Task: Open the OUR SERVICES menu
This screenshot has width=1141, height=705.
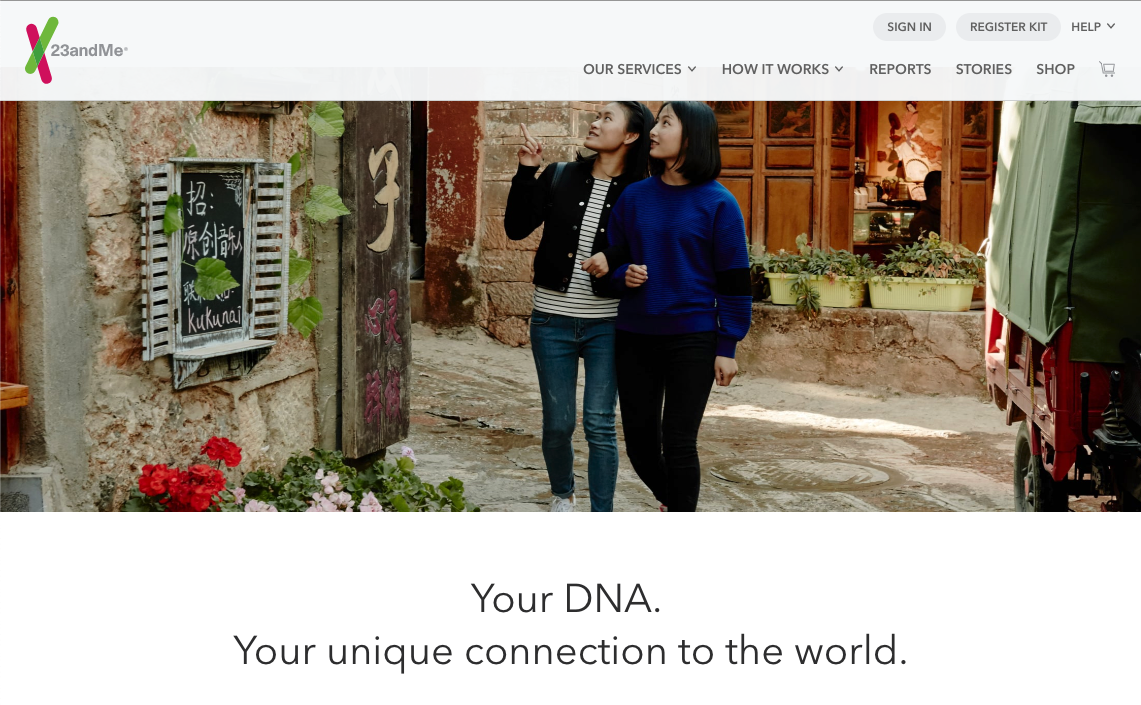Action: [640, 69]
